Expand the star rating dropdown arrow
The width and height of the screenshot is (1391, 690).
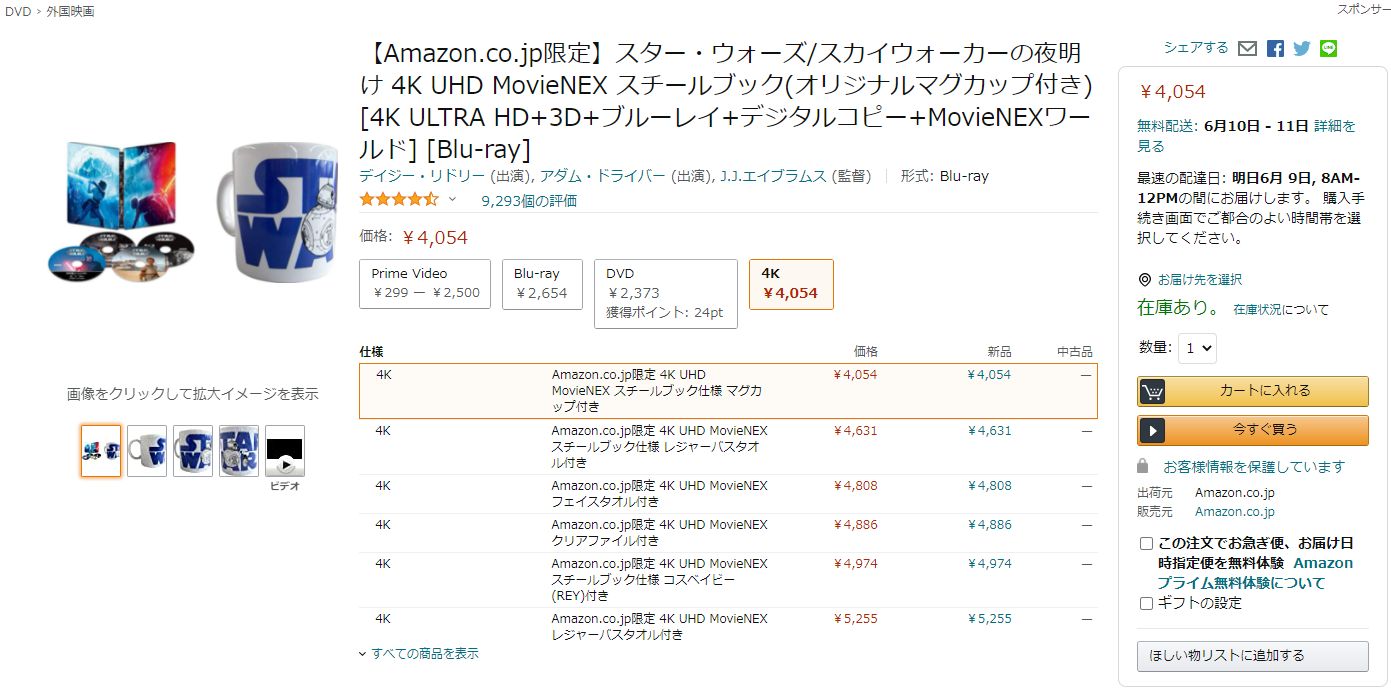pyautogui.click(x=452, y=199)
